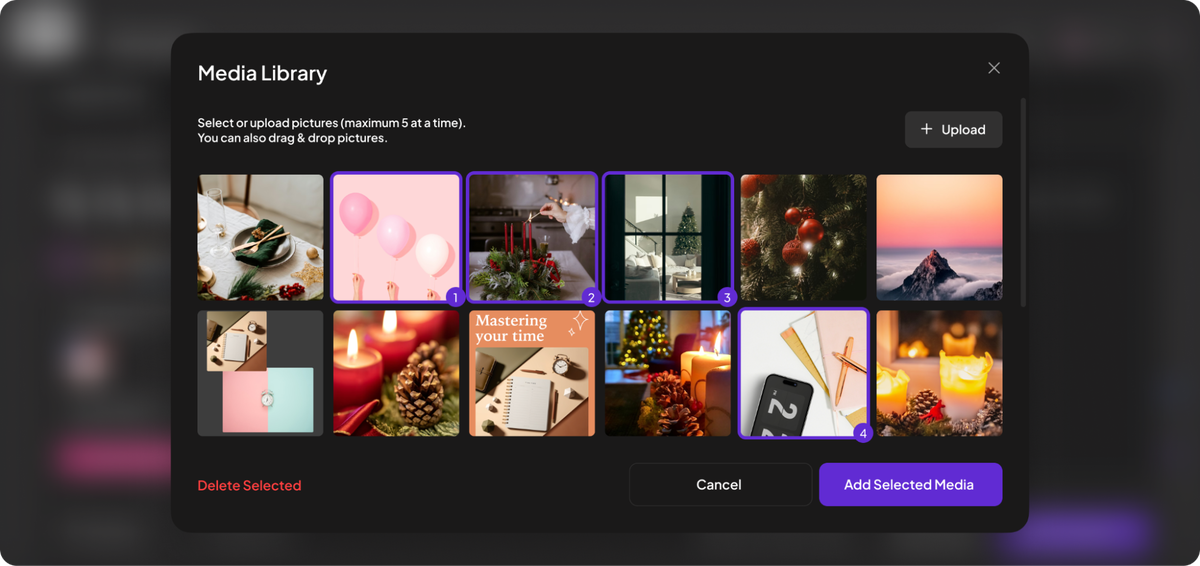Click the media library scrollbar
1200x566 pixels.
pos(1022,200)
